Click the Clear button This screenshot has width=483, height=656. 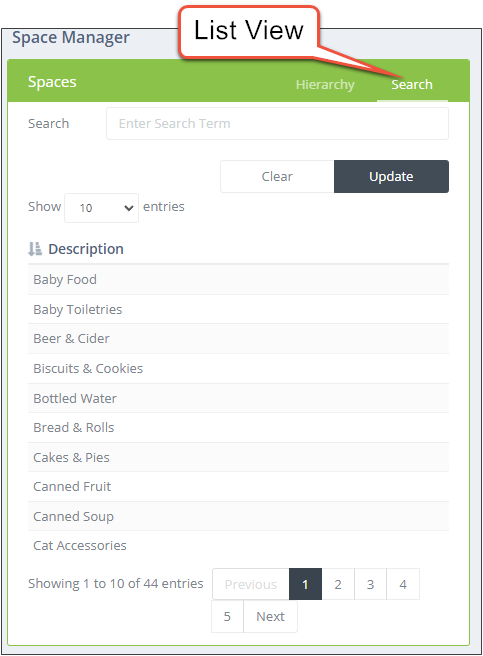(277, 176)
